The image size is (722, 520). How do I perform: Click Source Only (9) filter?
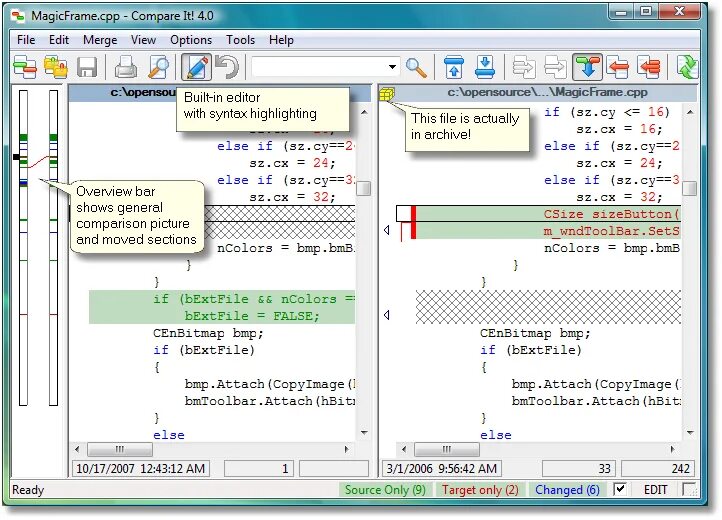pos(385,490)
